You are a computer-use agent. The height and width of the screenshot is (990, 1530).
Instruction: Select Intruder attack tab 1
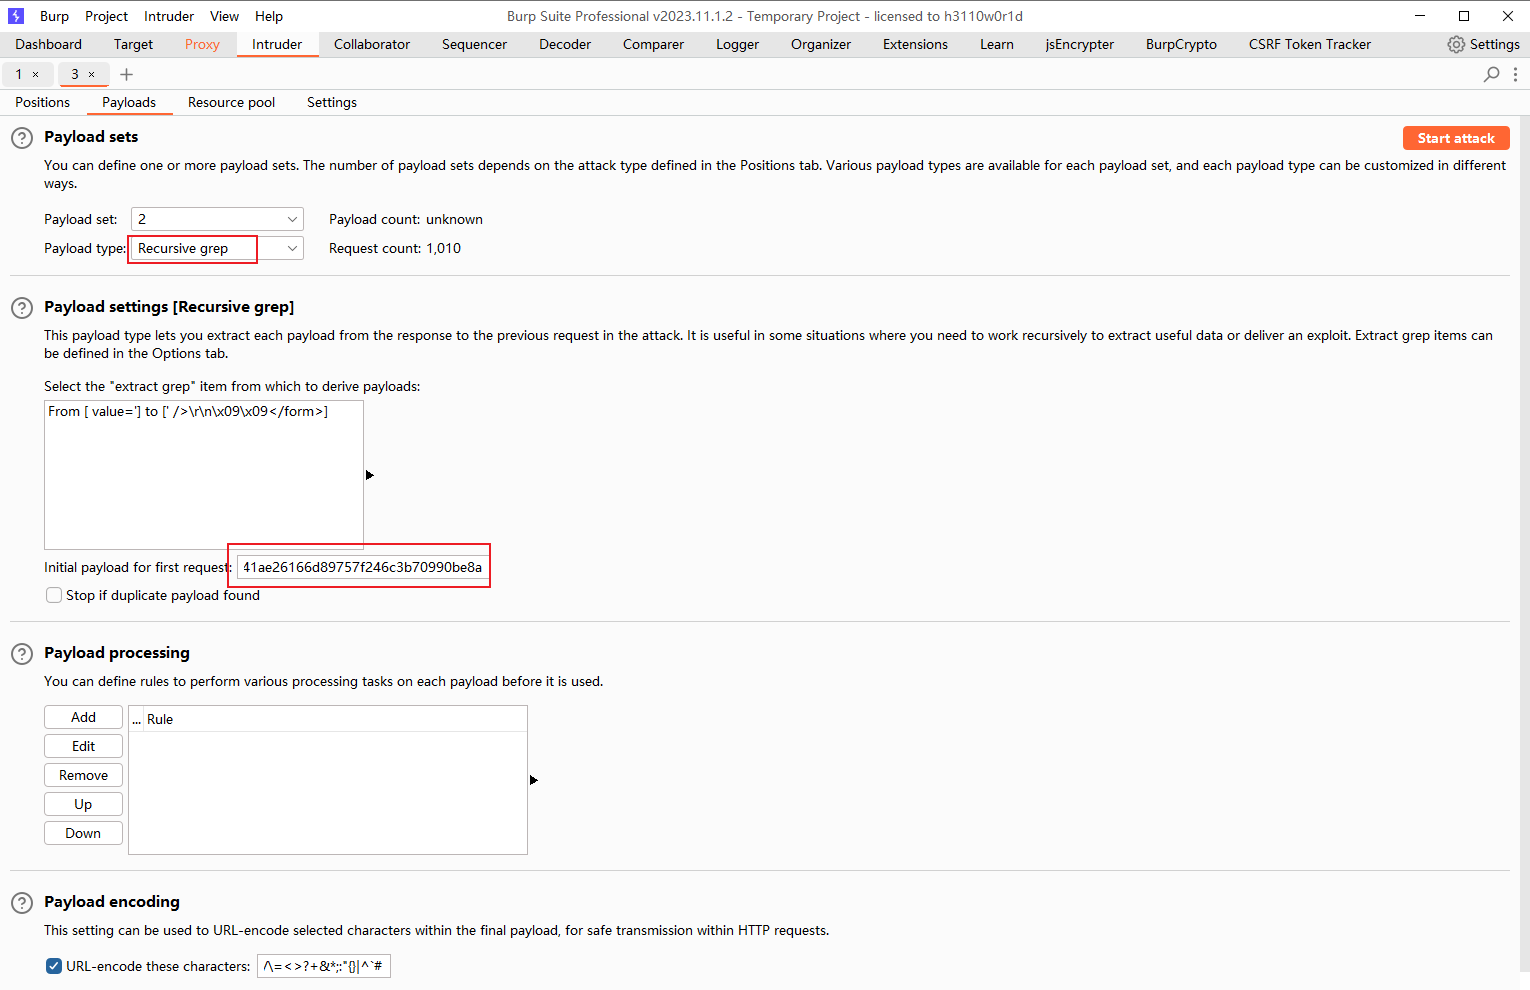pyautogui.click(x=18, y=74)
